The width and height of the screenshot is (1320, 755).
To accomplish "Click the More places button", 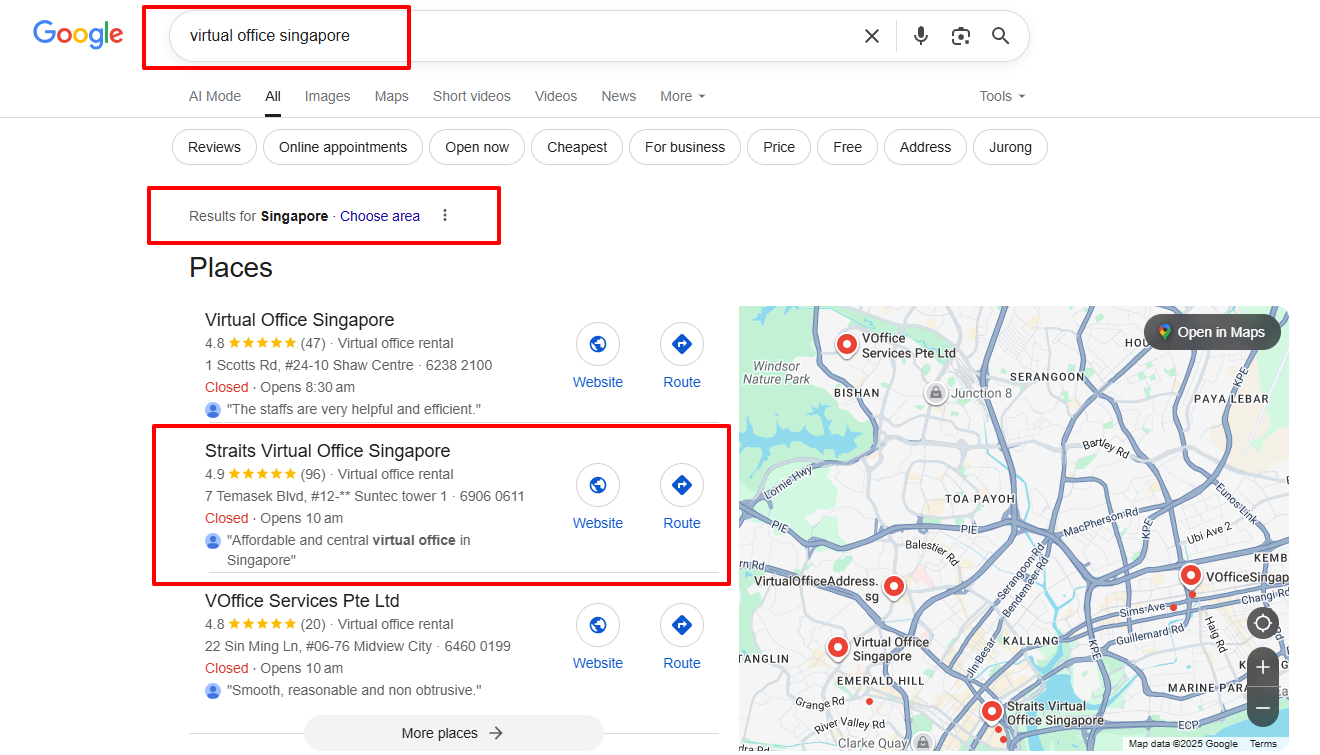I will pyautogui.click(x=453, y=733).
